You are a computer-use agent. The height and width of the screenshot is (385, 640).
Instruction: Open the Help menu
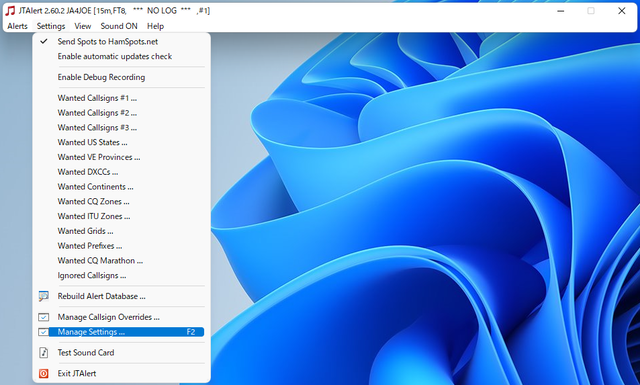click(x=155, y=26)
